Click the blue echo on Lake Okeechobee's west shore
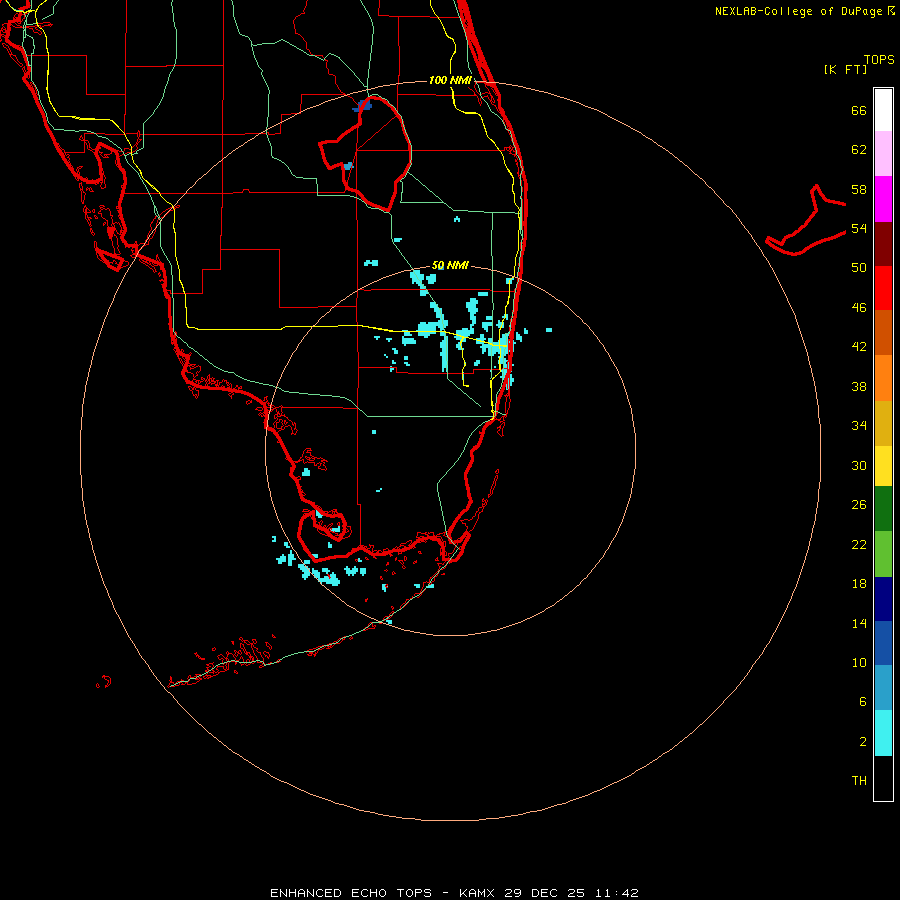Image resolution: width=900 pixels, height=900 pixels. click(x=348, y=166)
